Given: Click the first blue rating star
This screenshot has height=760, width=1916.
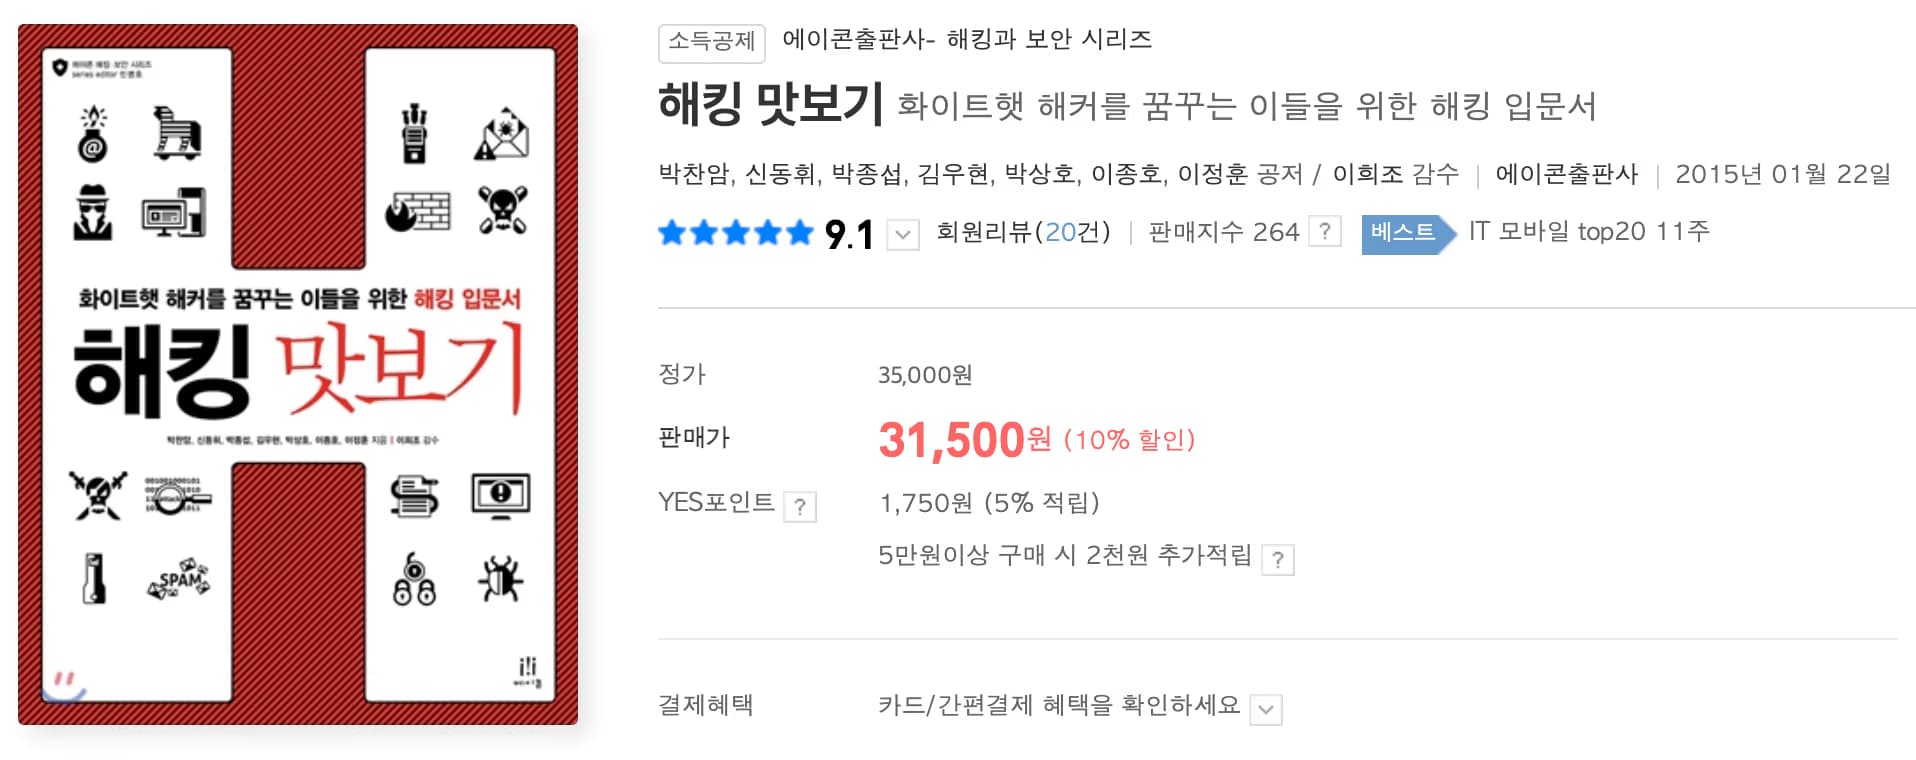Looking at the screenshot, I should [673, 231].
